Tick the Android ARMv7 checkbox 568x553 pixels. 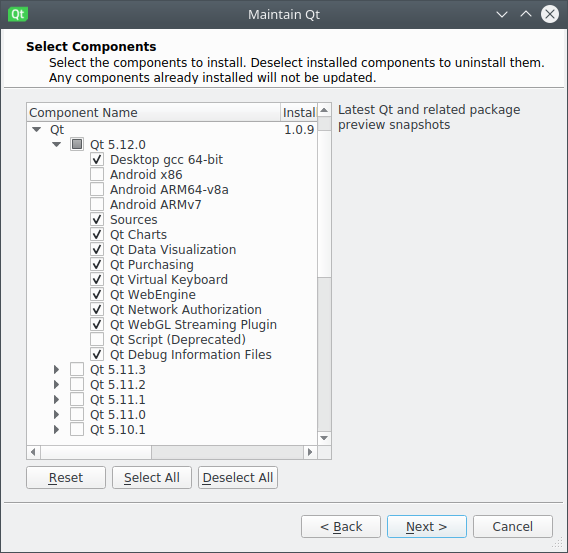(97, 204)
